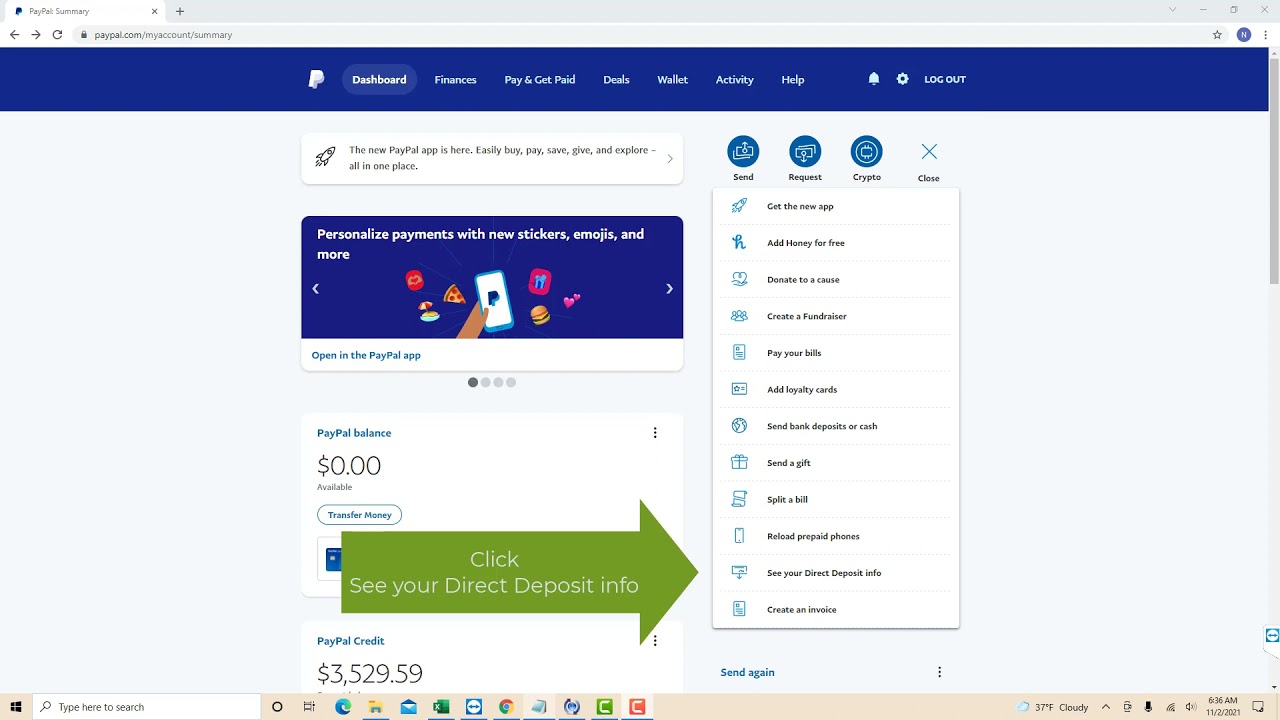Screen dimensions: 1280x720
Task: Click the Crypto icon
Action: click(x=867, y=152)
